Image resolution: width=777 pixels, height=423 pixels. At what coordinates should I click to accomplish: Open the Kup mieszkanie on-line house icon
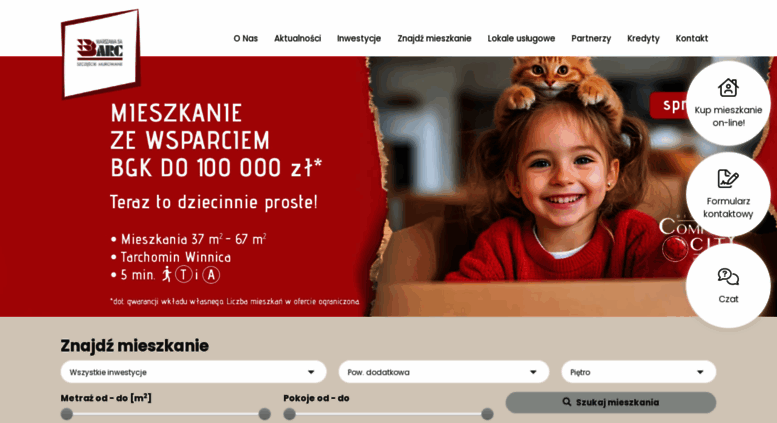pyautogui.click(x=728, y=88)
